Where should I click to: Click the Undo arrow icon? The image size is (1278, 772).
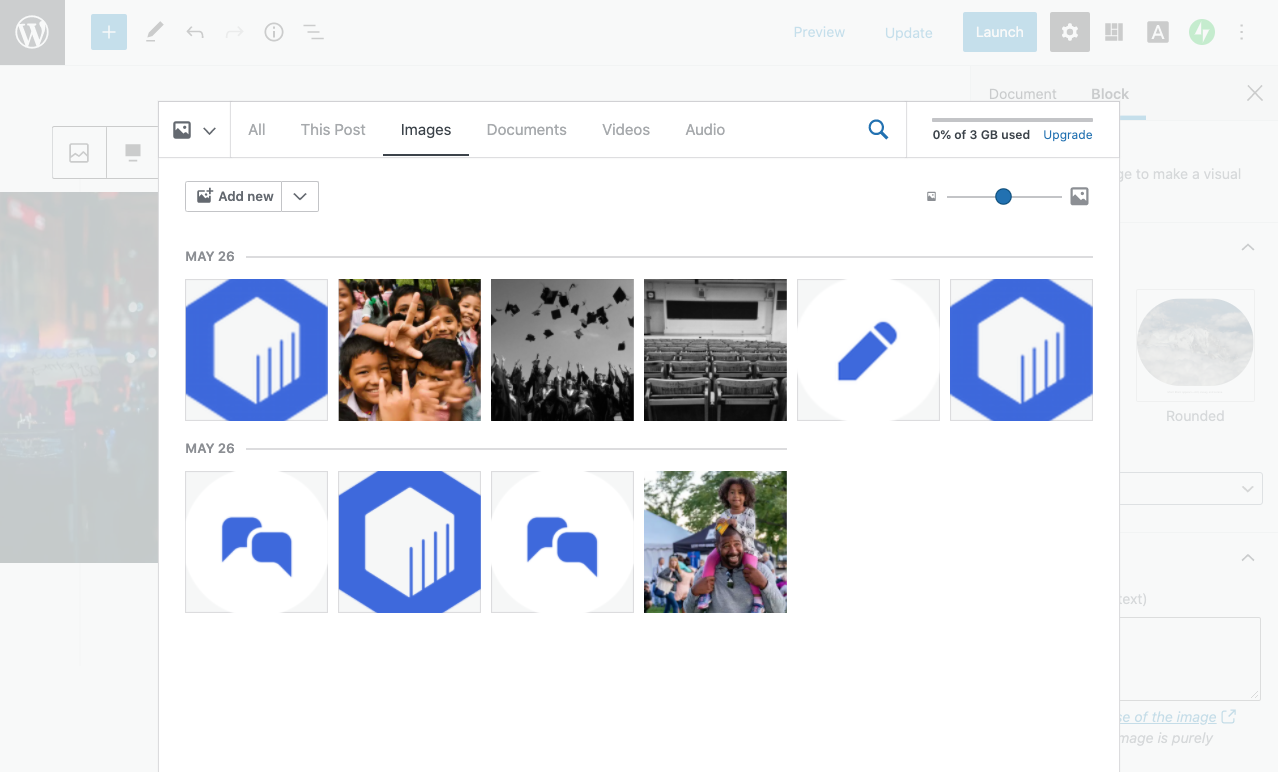pyautogui.click(x=195, y=32)
